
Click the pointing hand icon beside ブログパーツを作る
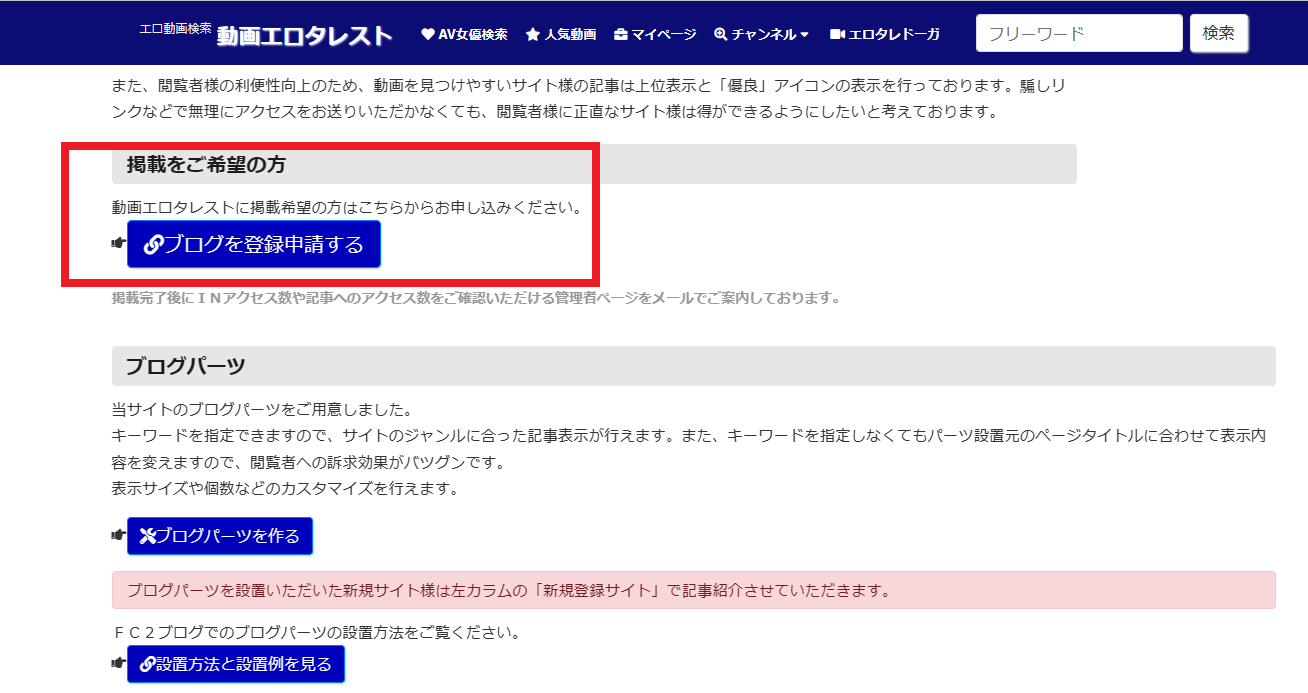tap(118, 535)
